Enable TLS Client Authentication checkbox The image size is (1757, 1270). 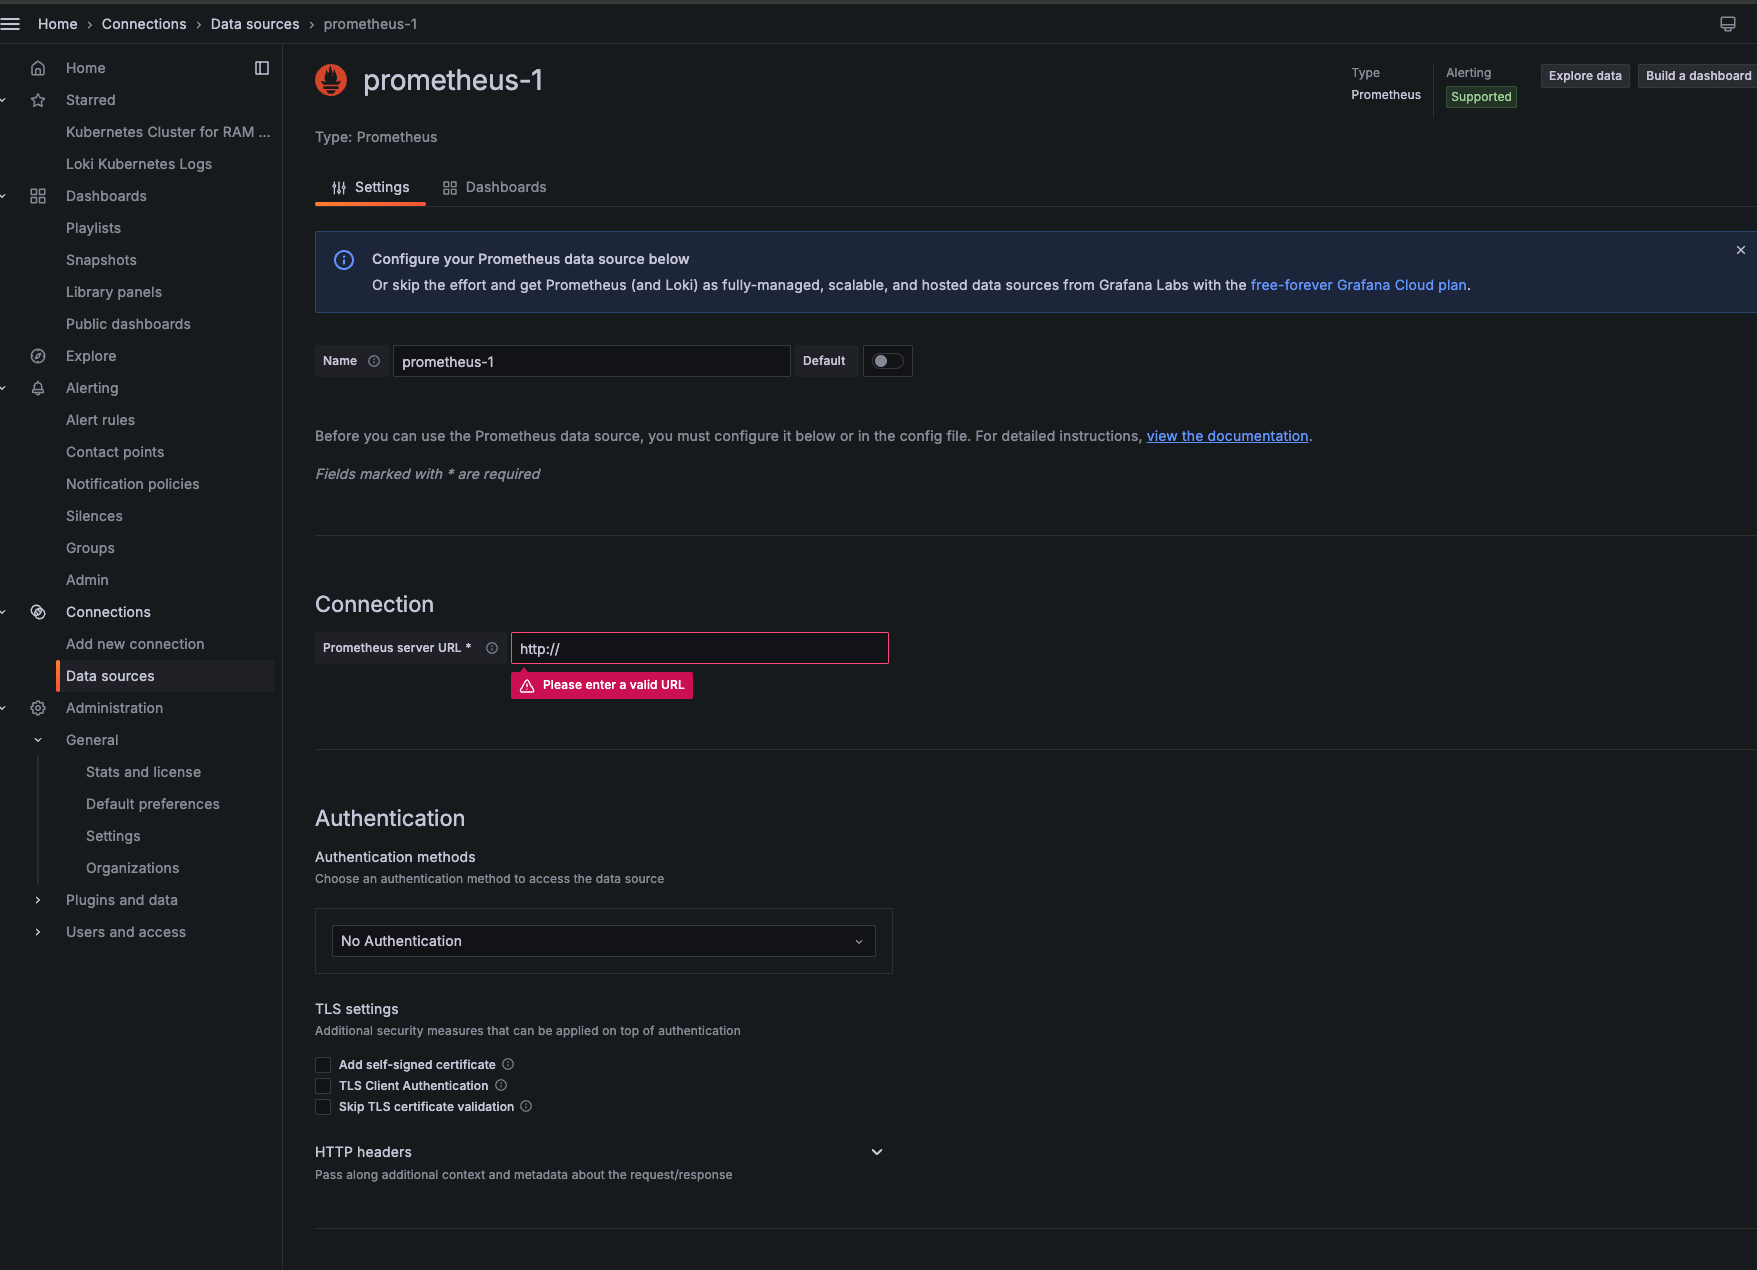[323, 1086]
